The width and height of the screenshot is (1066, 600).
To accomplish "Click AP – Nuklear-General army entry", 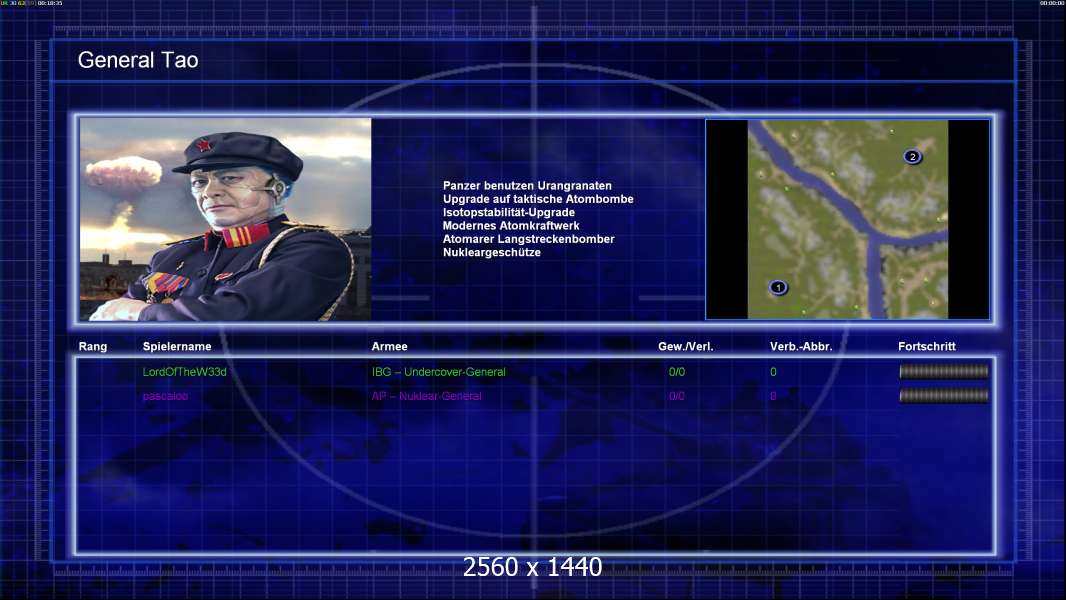I will click(426, 396).
